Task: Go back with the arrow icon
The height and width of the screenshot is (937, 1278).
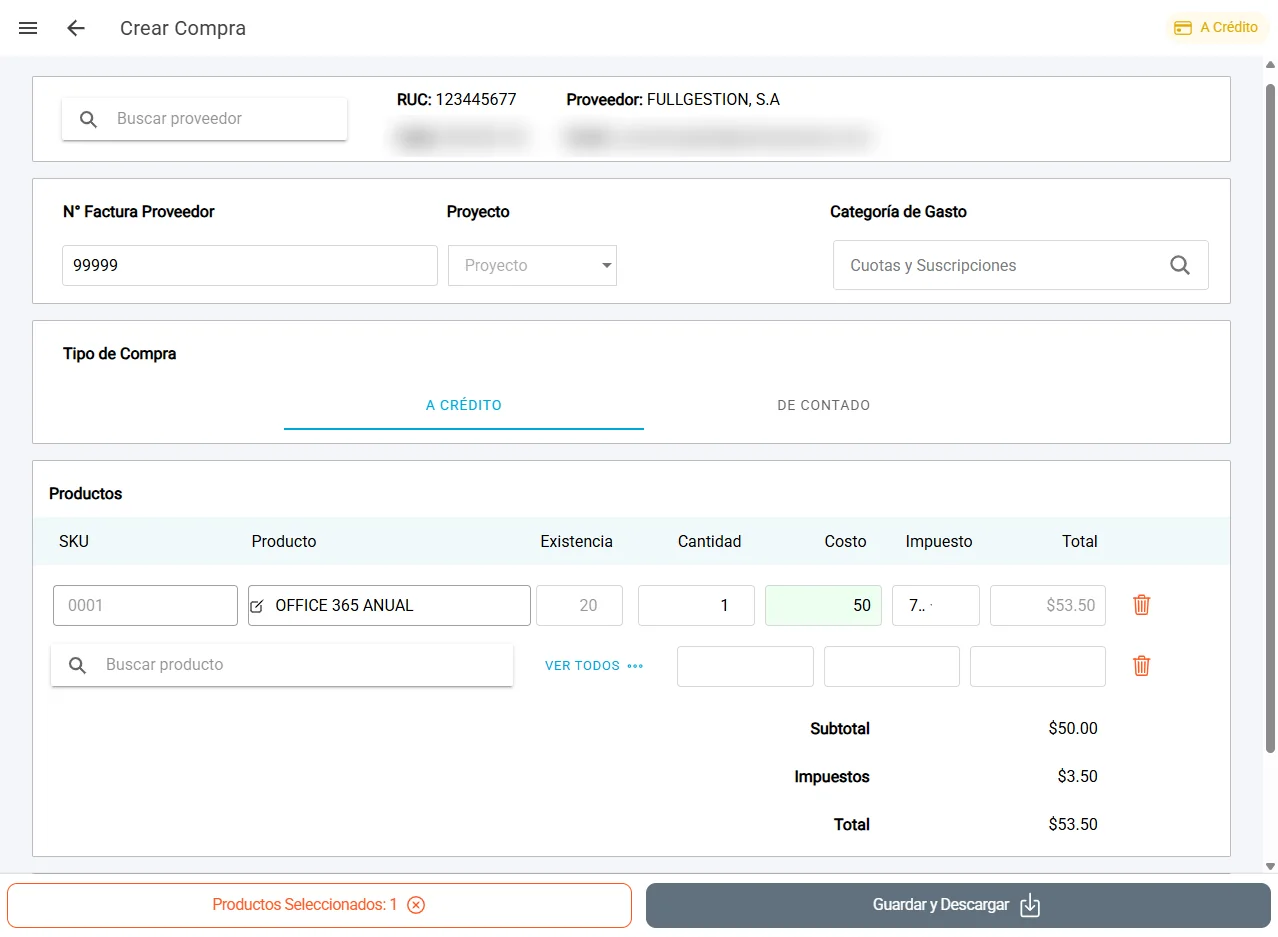Action: click(76, 28)
